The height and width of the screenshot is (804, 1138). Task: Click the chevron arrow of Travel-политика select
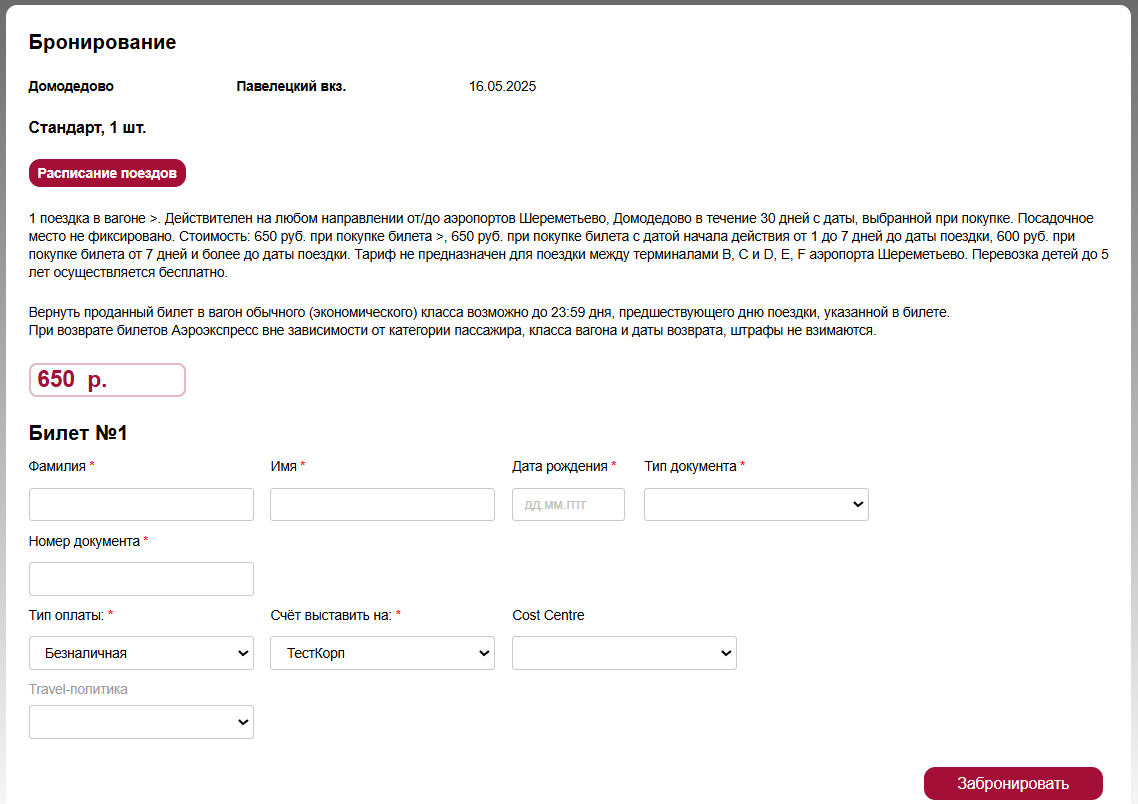(x=243, y=722)
